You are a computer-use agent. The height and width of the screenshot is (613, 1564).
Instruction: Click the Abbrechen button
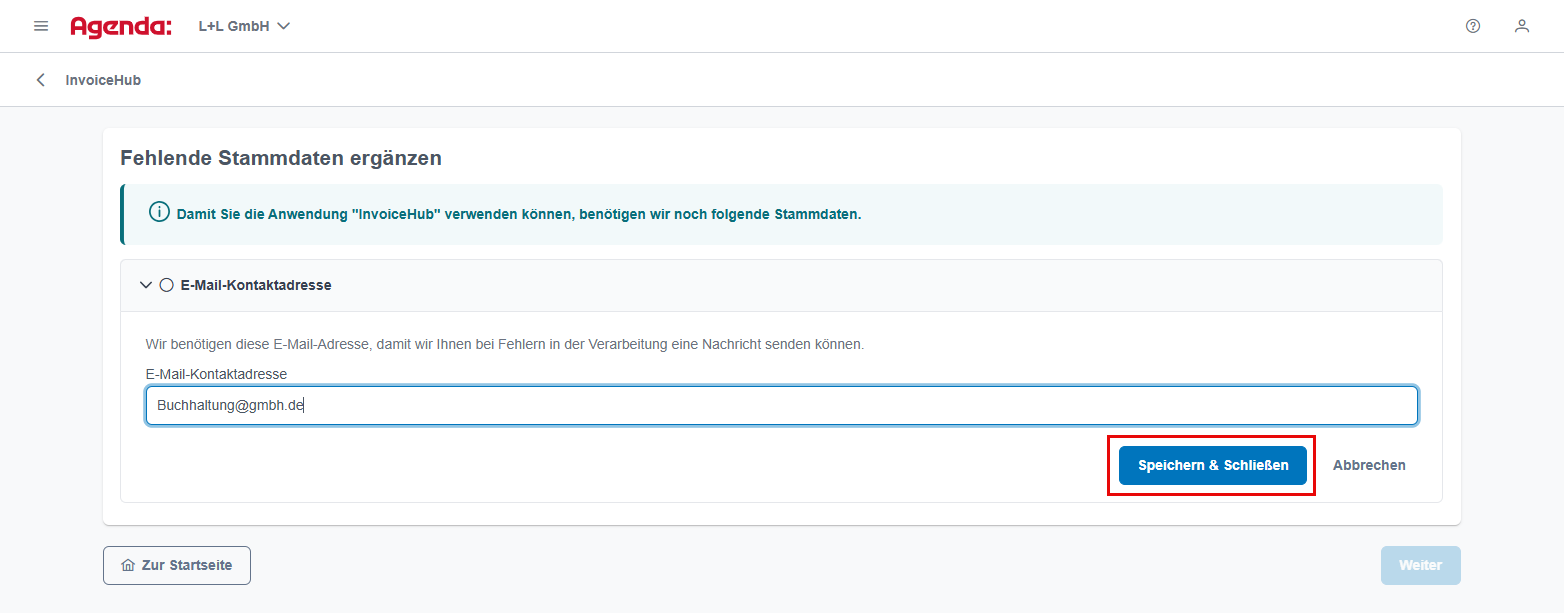[x=1369, y=465]
